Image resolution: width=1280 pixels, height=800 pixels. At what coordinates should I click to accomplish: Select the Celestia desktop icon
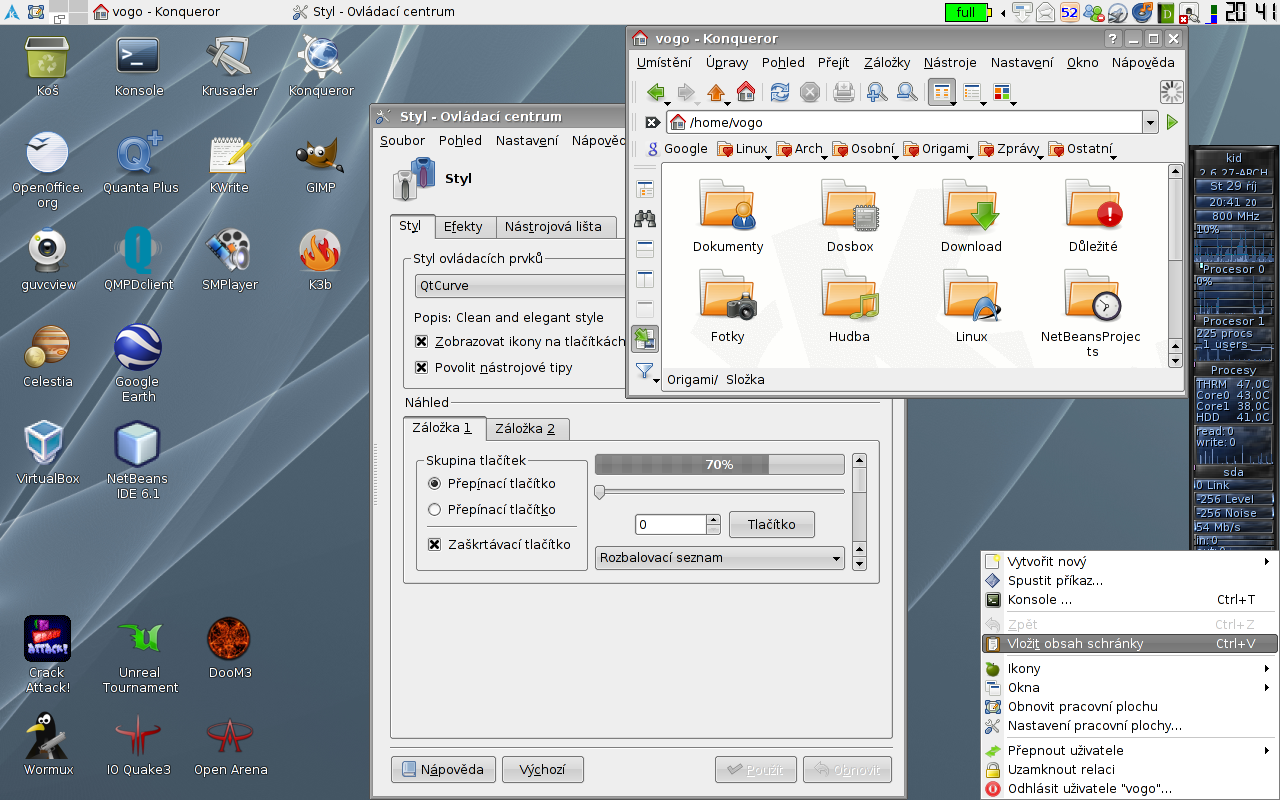pyautogui.click(x=48, y=357)
